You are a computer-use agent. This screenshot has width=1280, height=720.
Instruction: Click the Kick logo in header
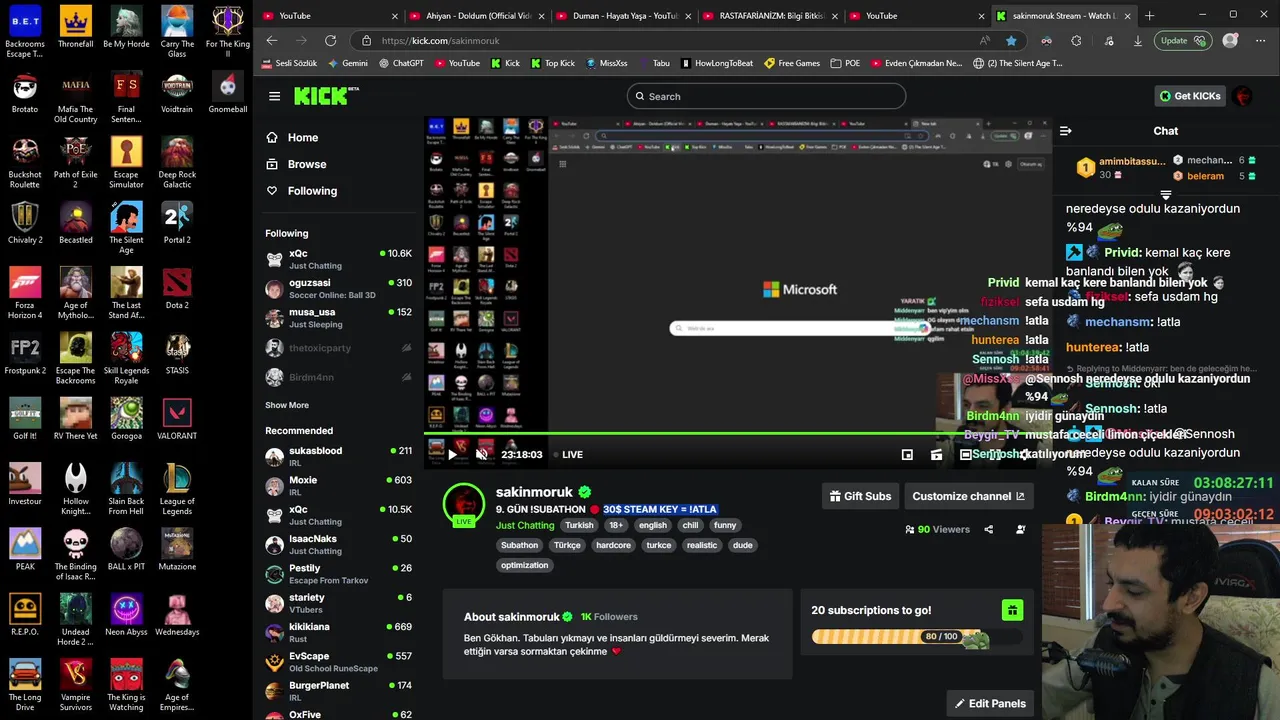coord(325,96)
